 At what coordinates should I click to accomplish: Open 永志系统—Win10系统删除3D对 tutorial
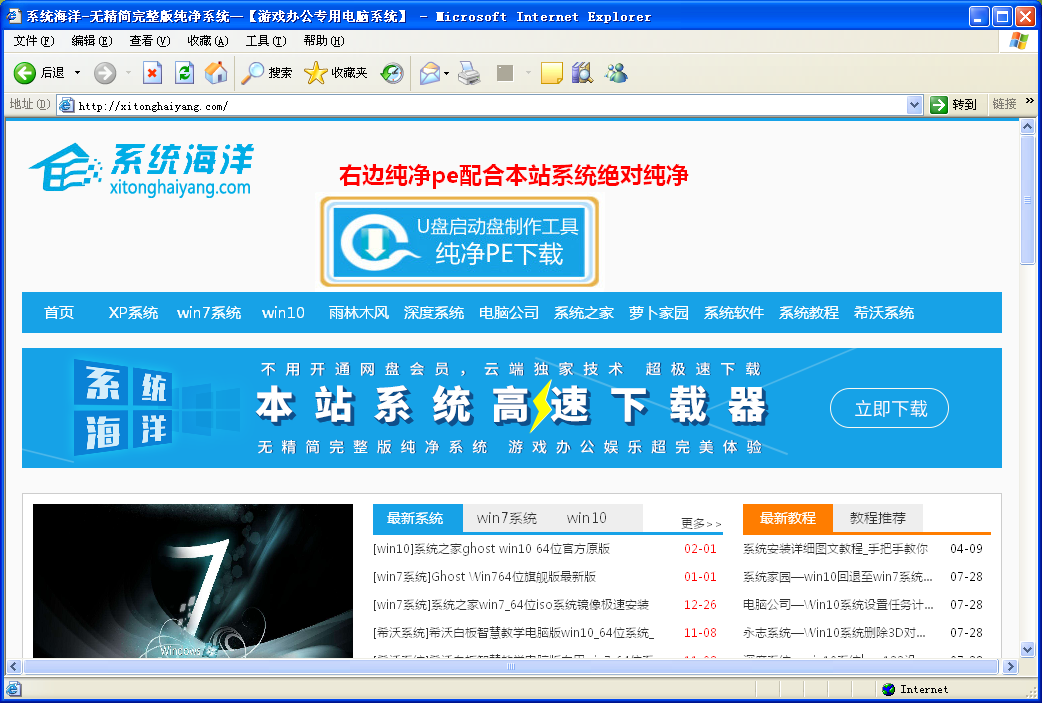(x=834, y=633)
